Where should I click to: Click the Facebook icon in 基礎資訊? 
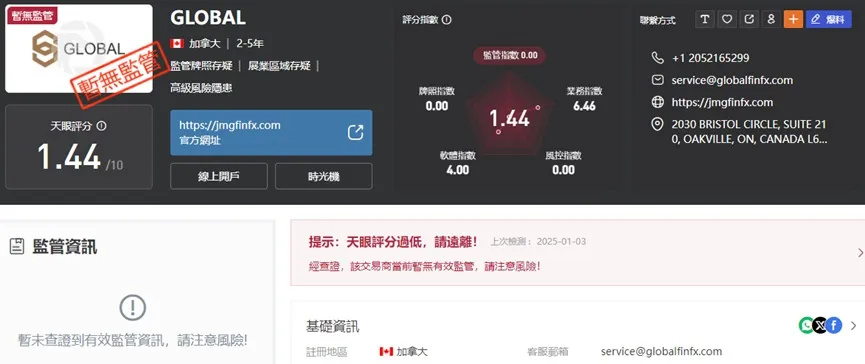(834, 325)
